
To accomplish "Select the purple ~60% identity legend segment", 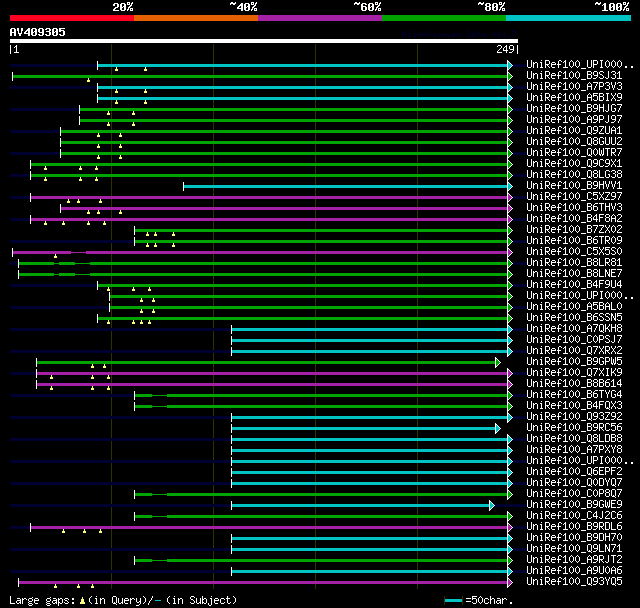I will tap(319, 18).
